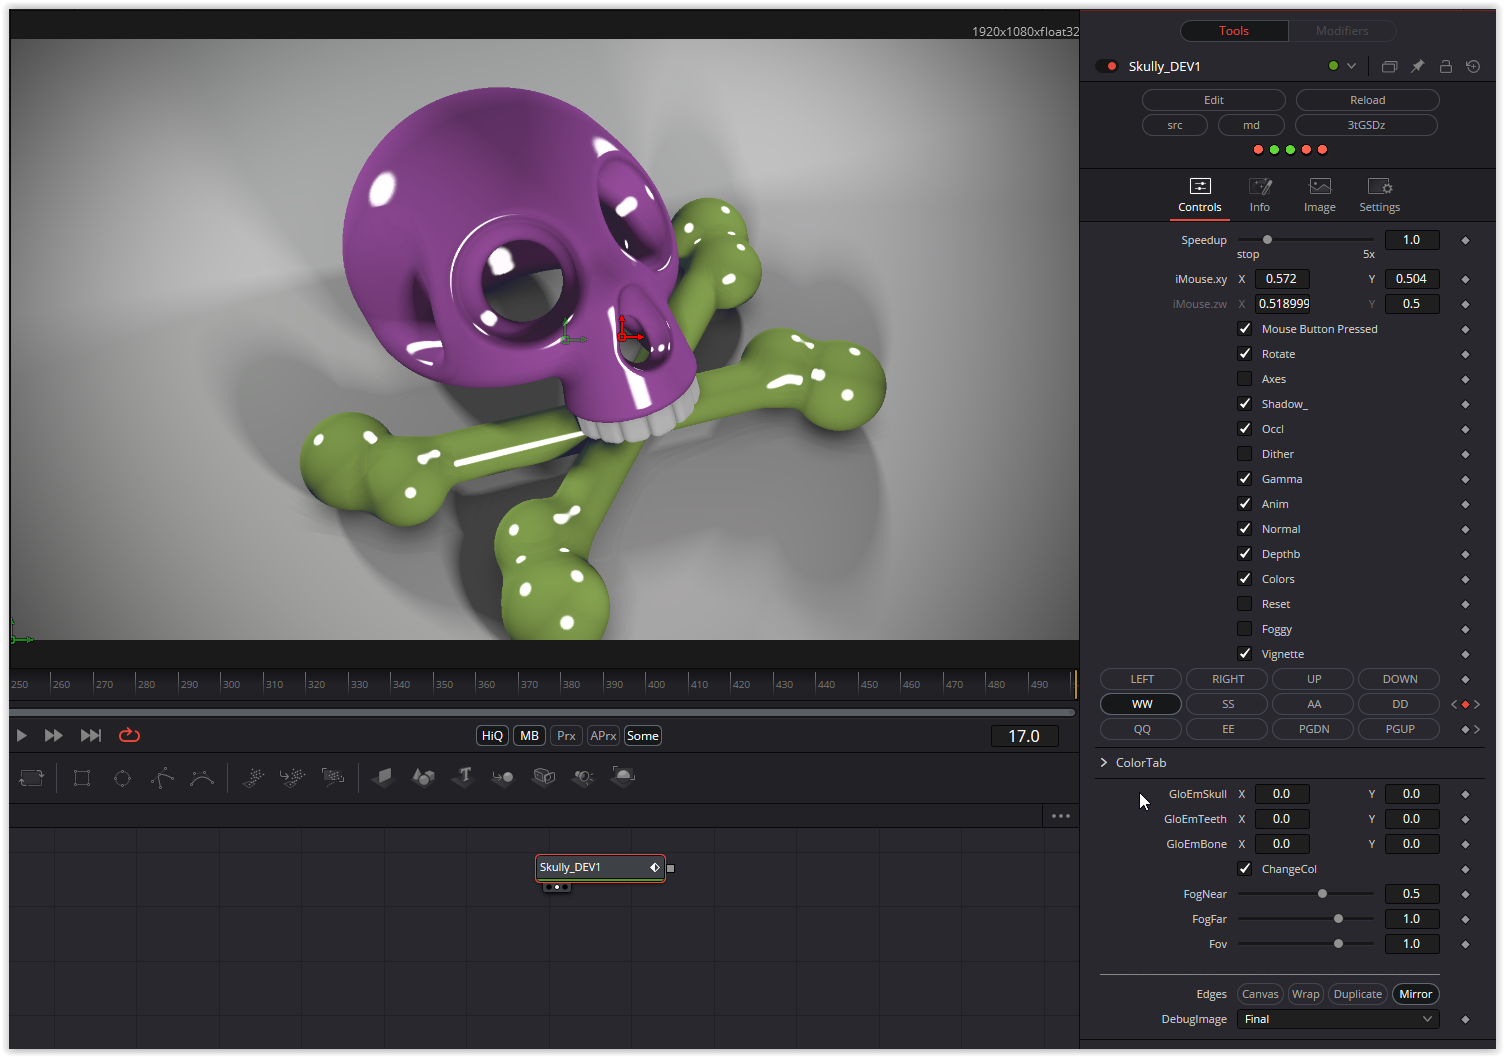Add a pRender particle node
This screenshot has height=1057, width=1504.
coord(333,777)
